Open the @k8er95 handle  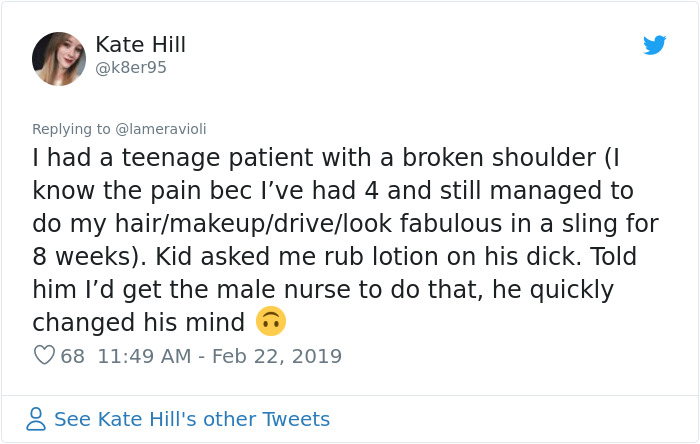(130, 68)
